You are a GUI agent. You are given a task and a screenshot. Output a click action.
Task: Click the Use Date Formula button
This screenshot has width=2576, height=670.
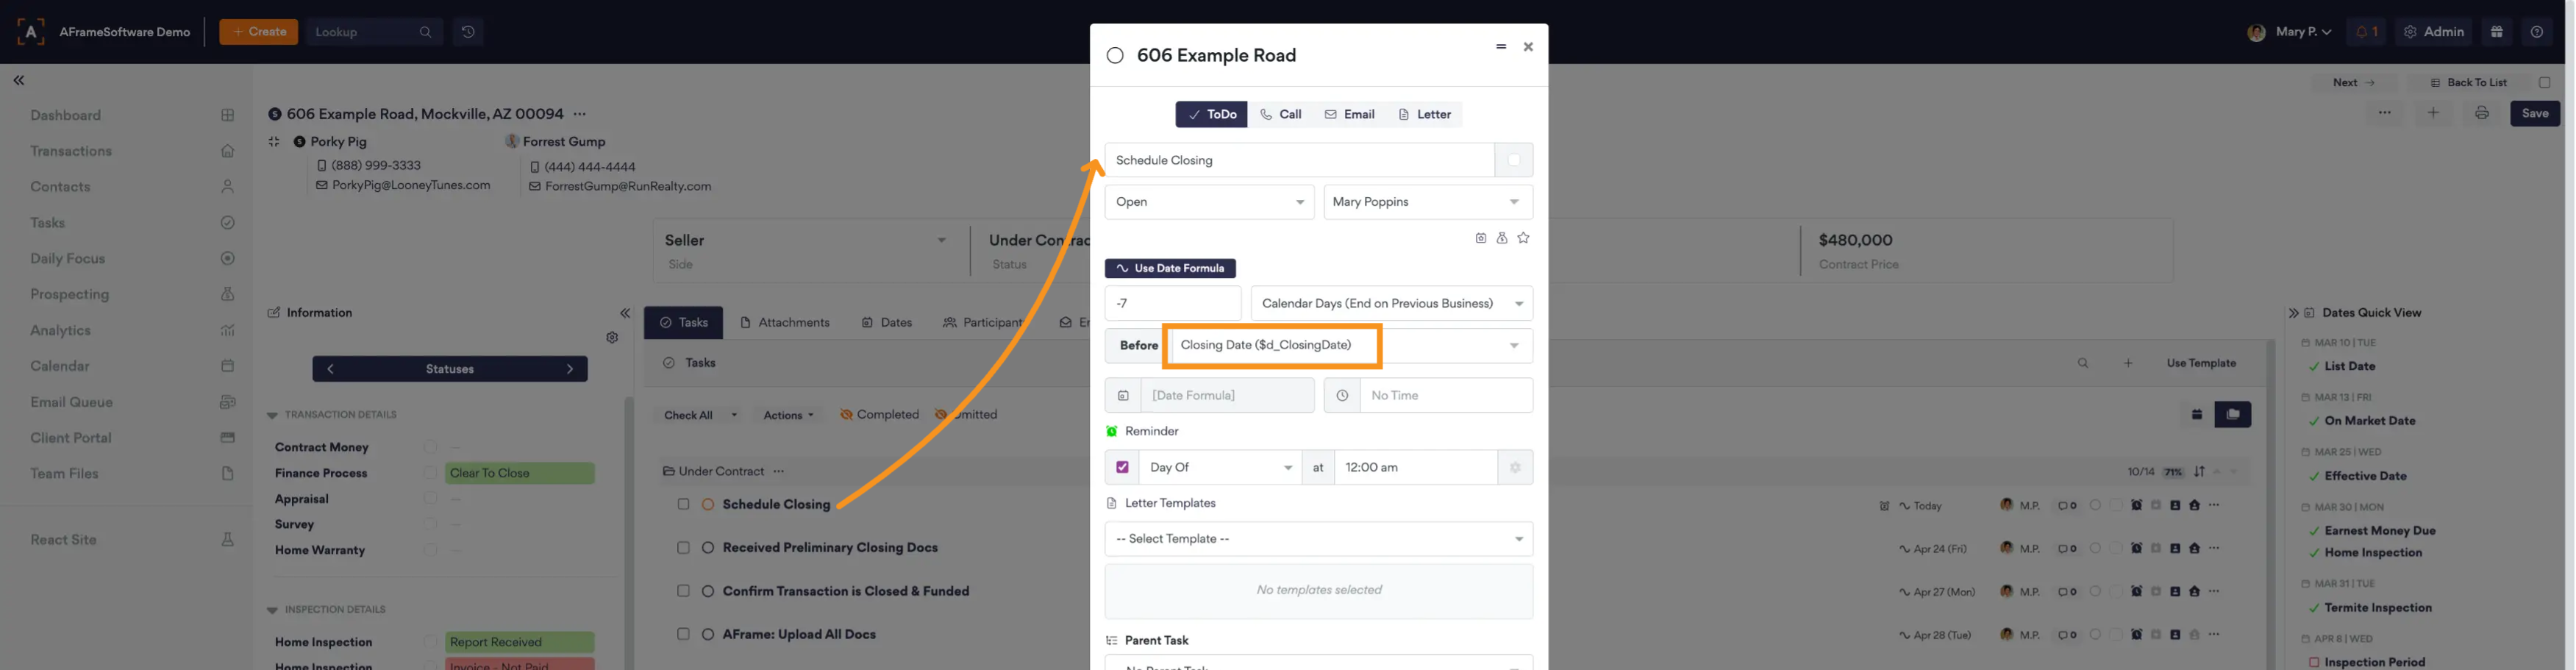(1170, 268)
